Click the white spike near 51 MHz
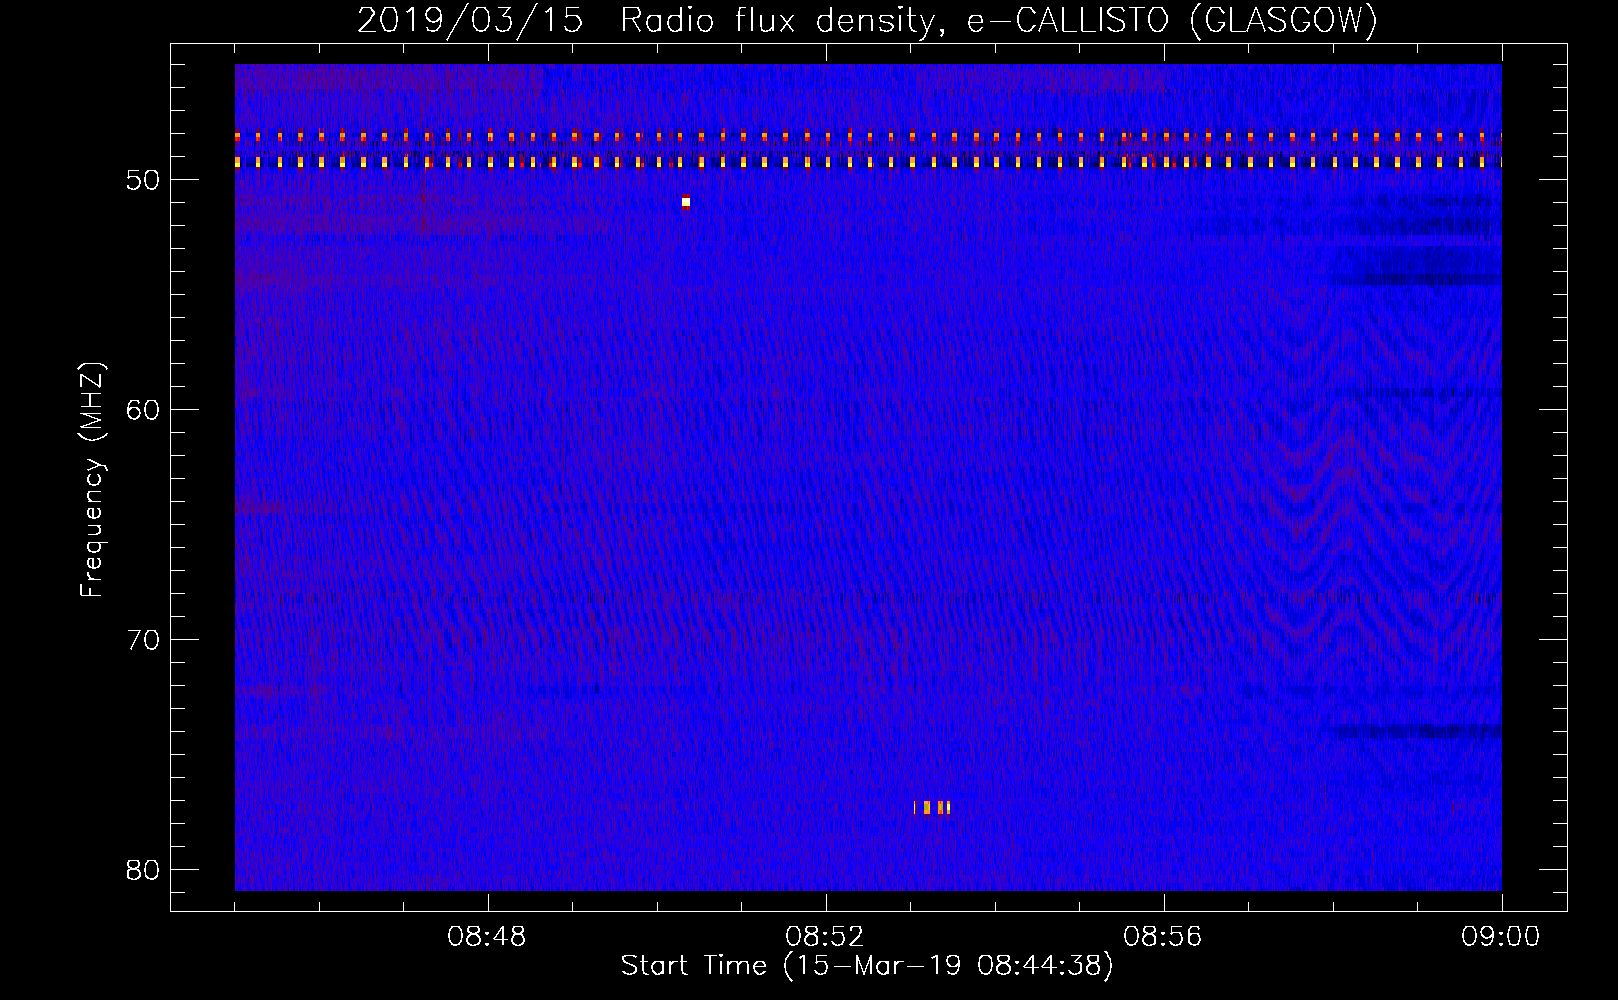The width and height of the screenshot is (1618, 1000). pos(686,201)
